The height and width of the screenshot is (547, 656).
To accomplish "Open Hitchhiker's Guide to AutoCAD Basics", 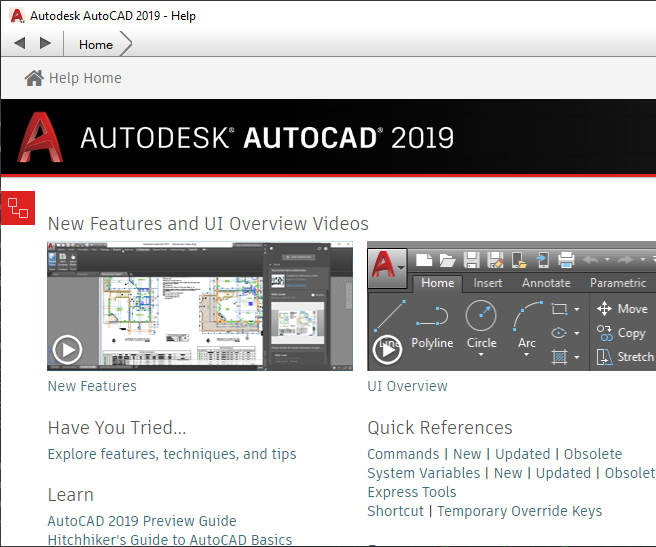I will point(170,540).
